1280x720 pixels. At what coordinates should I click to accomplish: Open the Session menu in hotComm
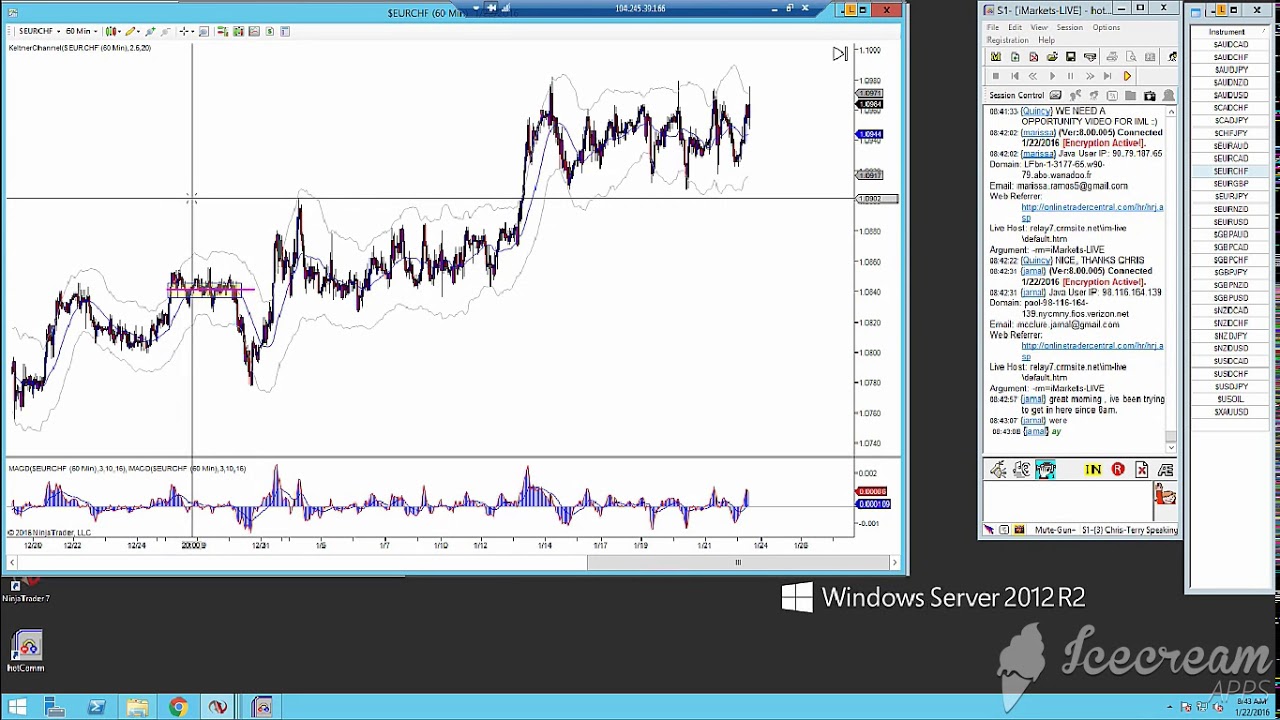pyautogui.click(x=1069, y=27)
